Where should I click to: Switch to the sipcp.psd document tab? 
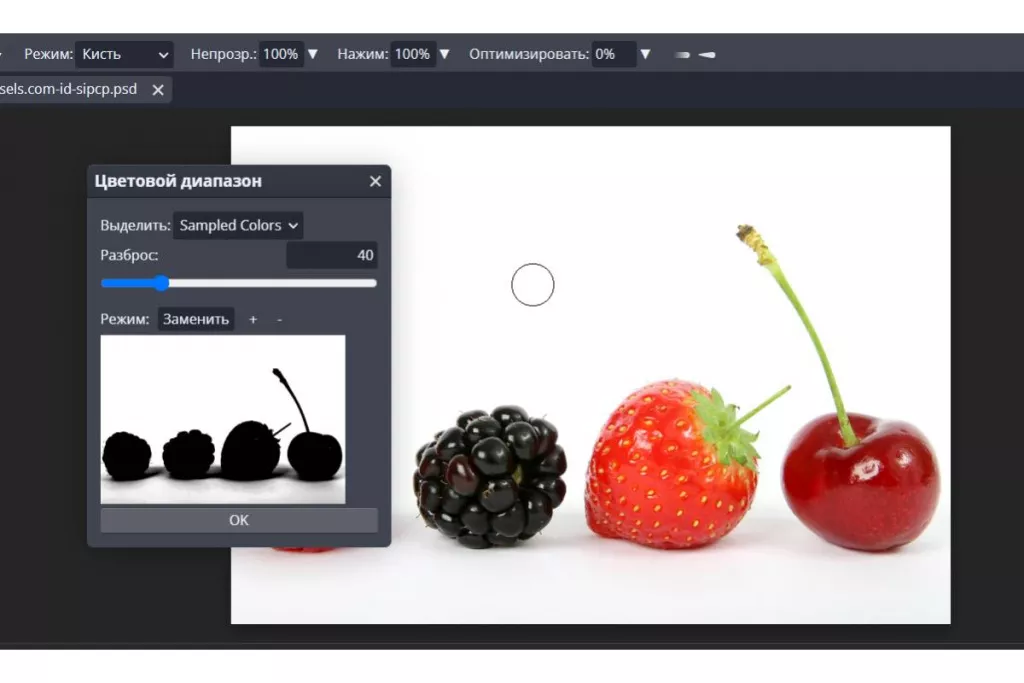68,90
